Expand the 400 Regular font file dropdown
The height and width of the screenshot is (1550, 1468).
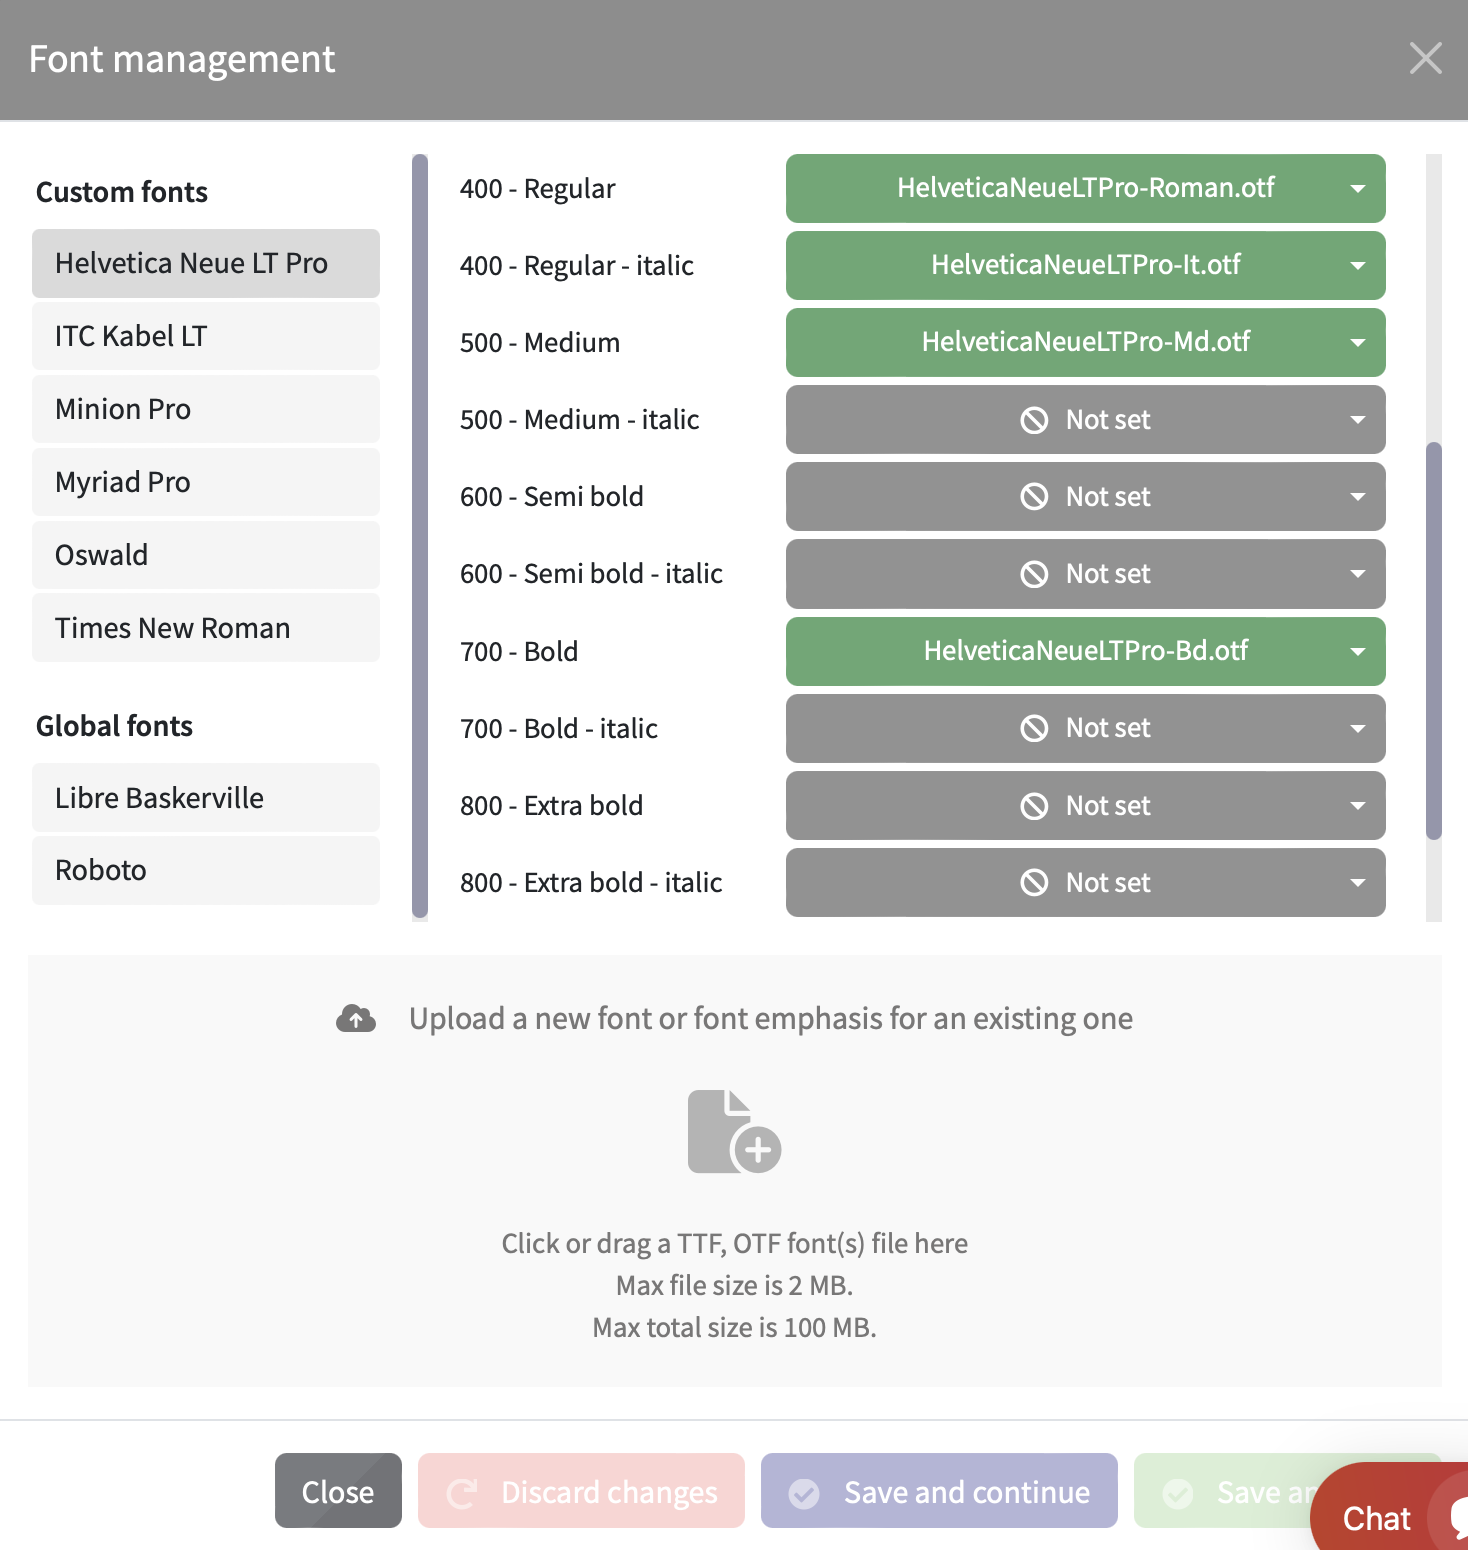[x=1358, y=188]
